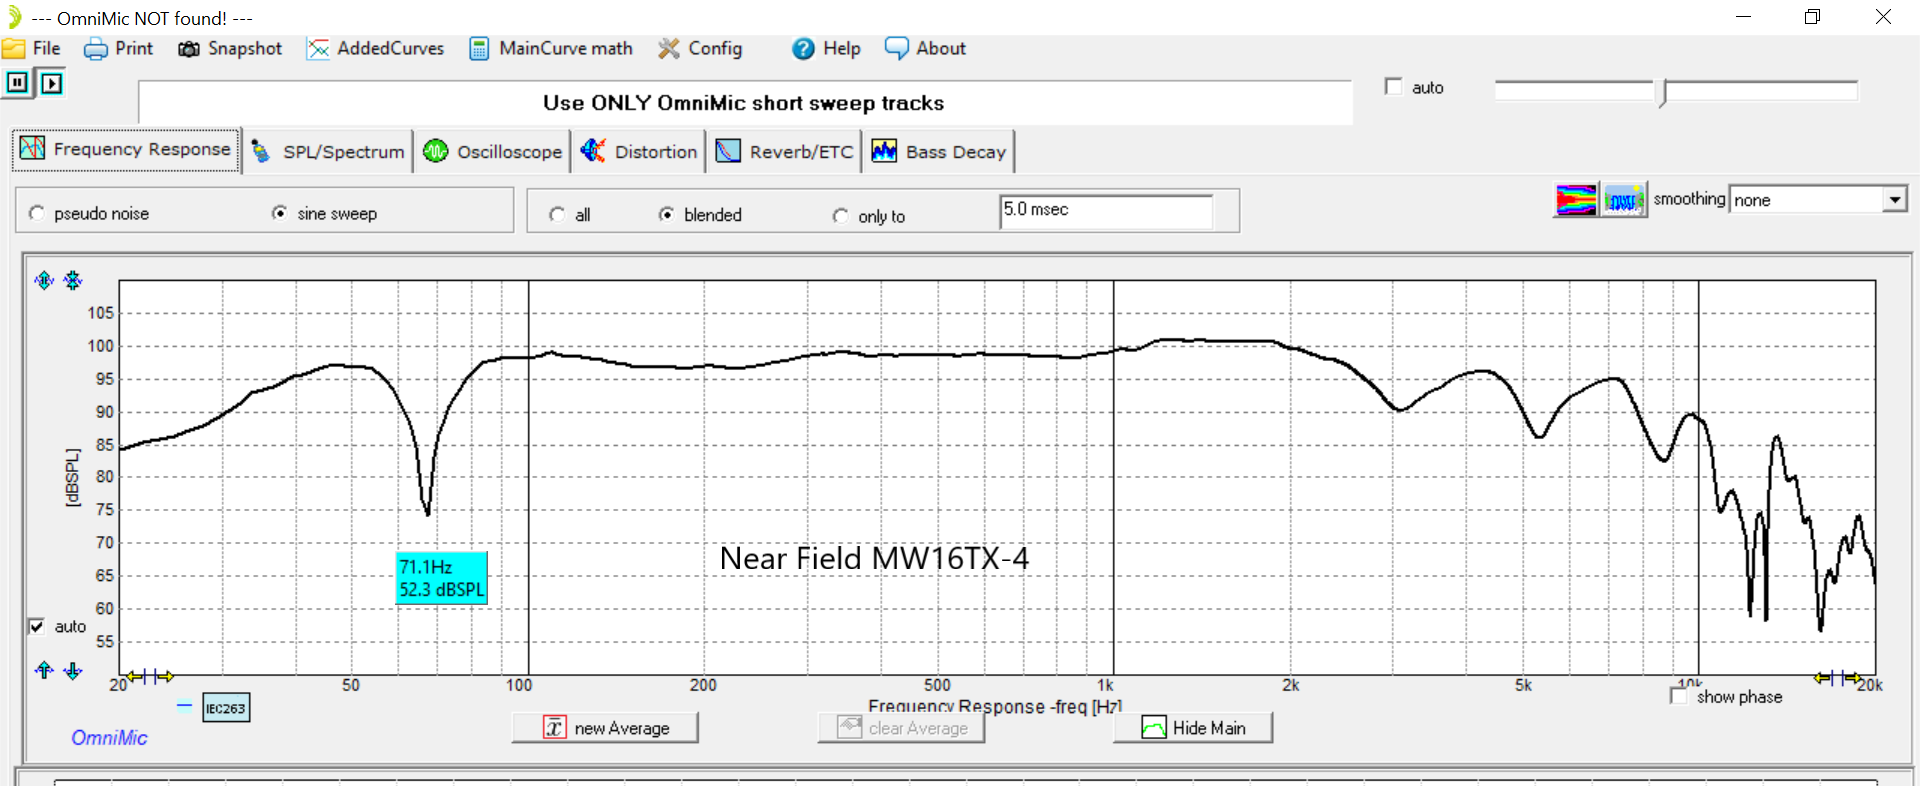The image size is (1920, 786).
Task: Click the level slider handle at top right
Action: pyautogui.click(x=1662, y=93)
